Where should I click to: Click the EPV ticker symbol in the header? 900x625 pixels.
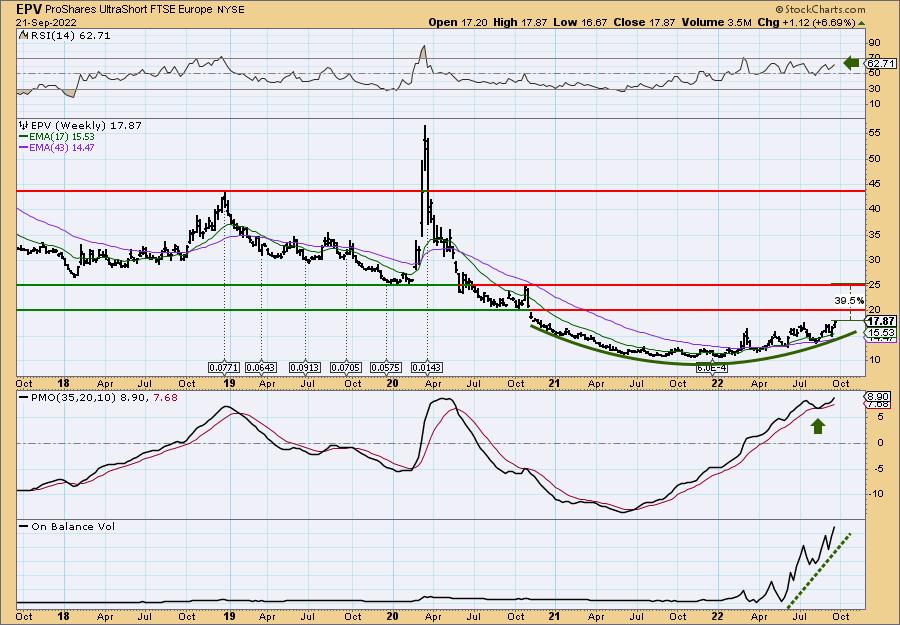tap(30, 9)
